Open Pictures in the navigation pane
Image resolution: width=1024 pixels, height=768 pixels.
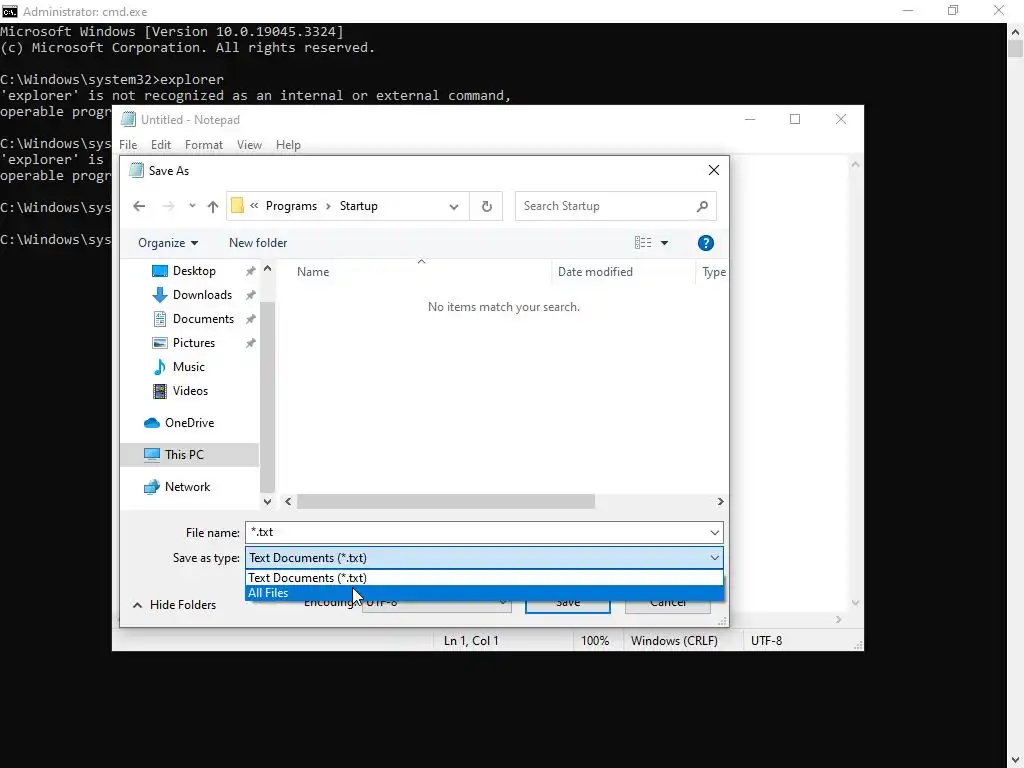(193, 343)
